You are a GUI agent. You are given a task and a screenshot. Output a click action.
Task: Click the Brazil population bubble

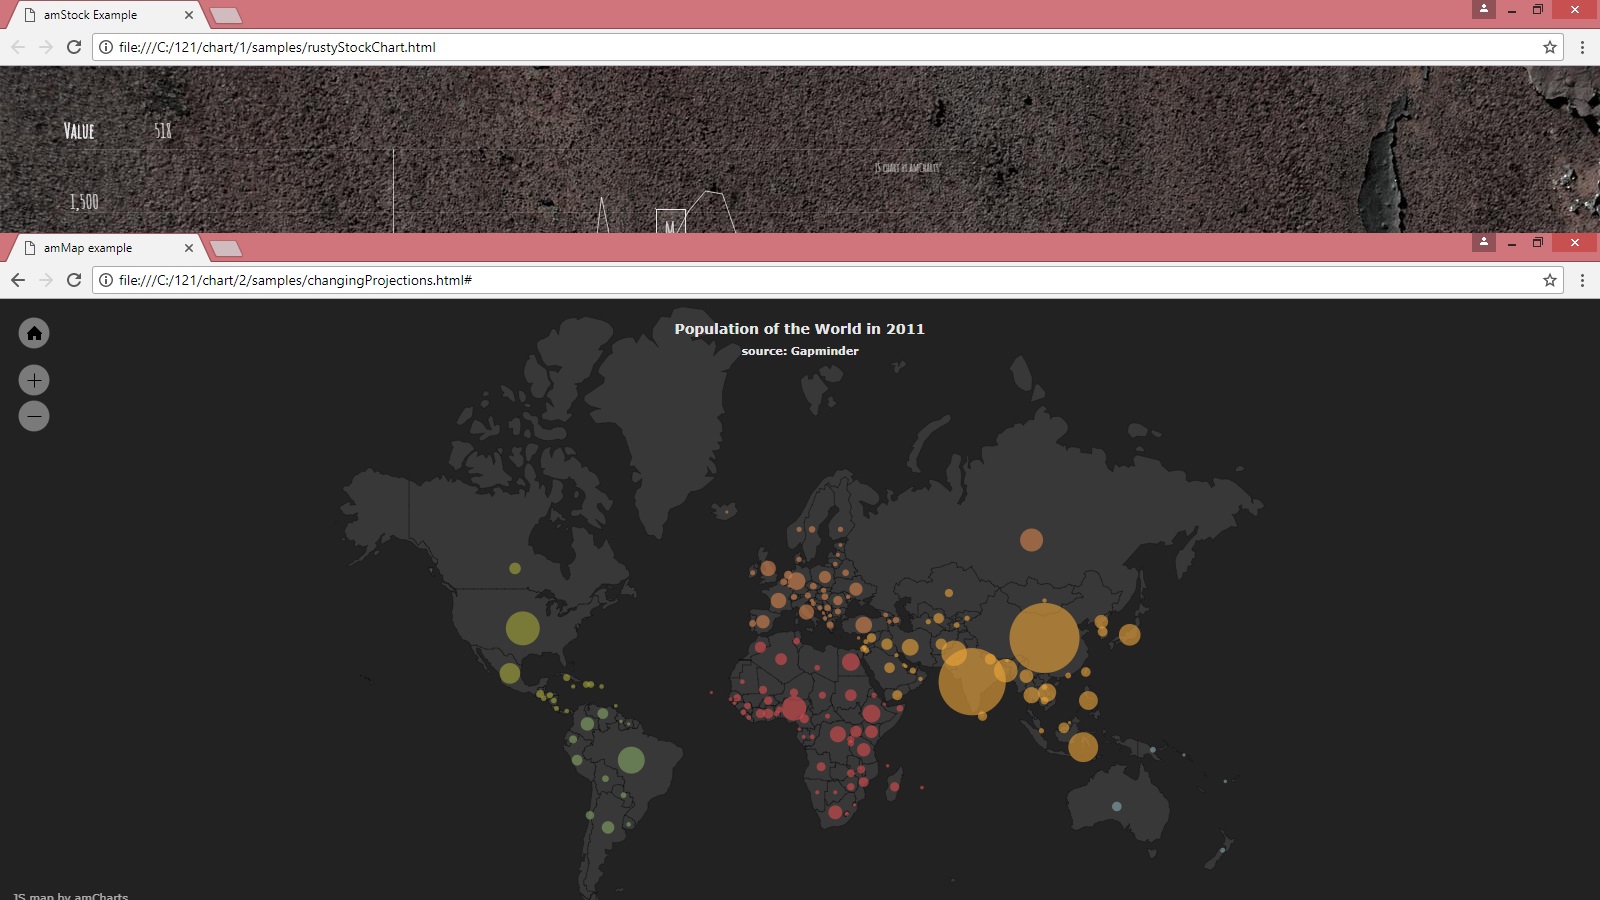click(631, 760)
